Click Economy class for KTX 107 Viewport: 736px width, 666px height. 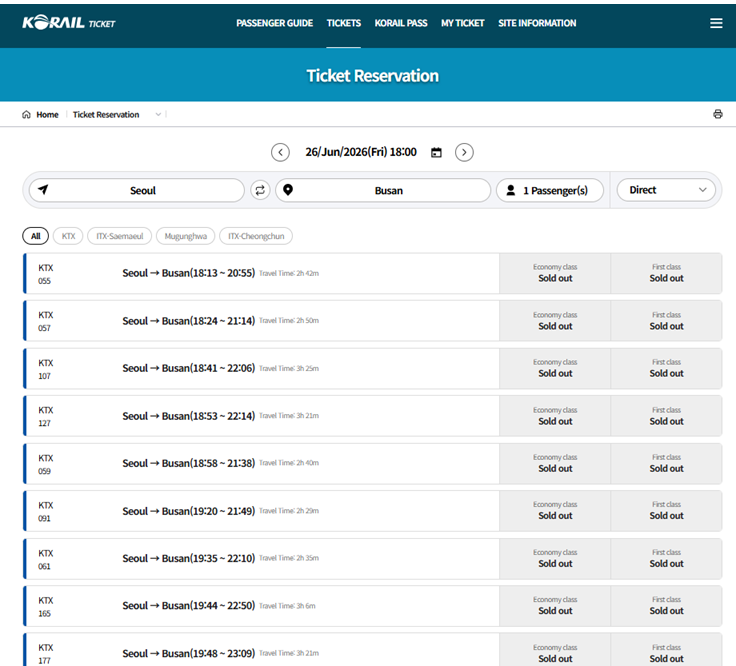tap(555, 368)
